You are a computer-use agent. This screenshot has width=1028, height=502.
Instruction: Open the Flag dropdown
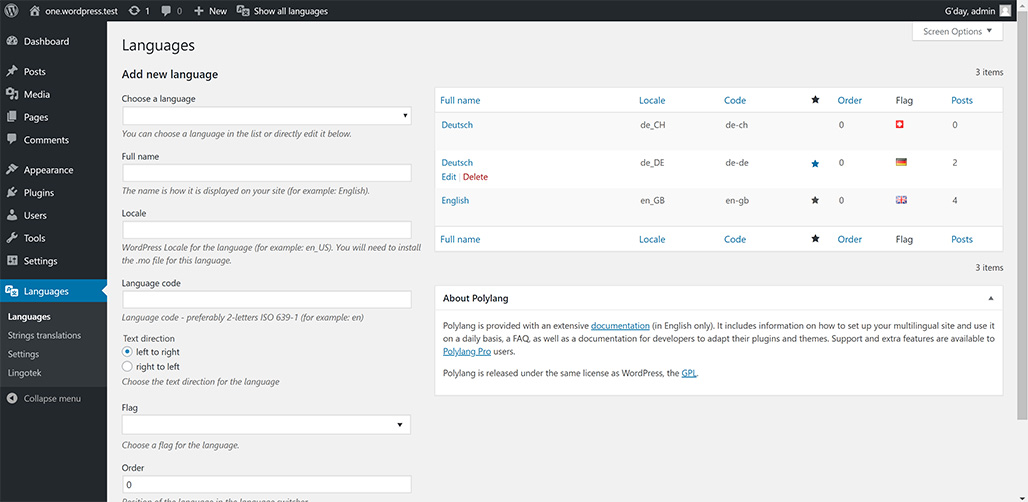[x=266, y=425]
